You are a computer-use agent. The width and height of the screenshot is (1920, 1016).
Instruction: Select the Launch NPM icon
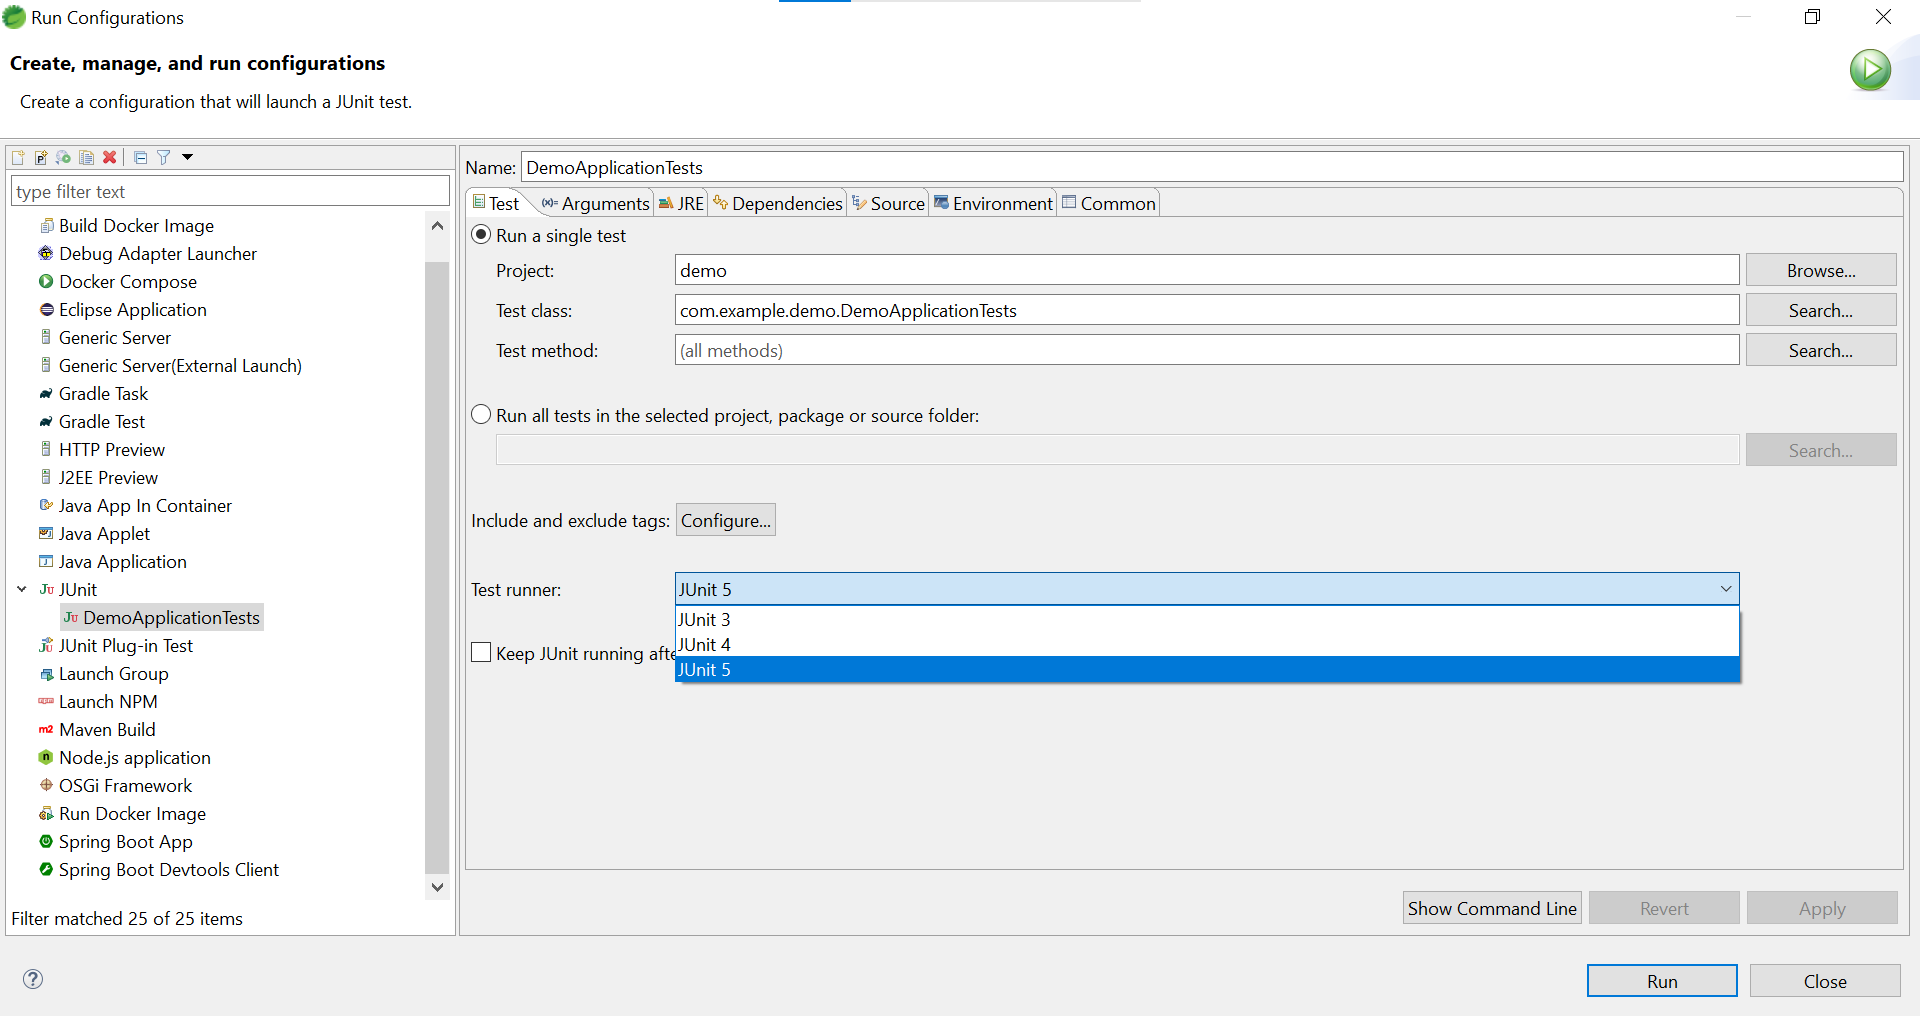(46, 701)
